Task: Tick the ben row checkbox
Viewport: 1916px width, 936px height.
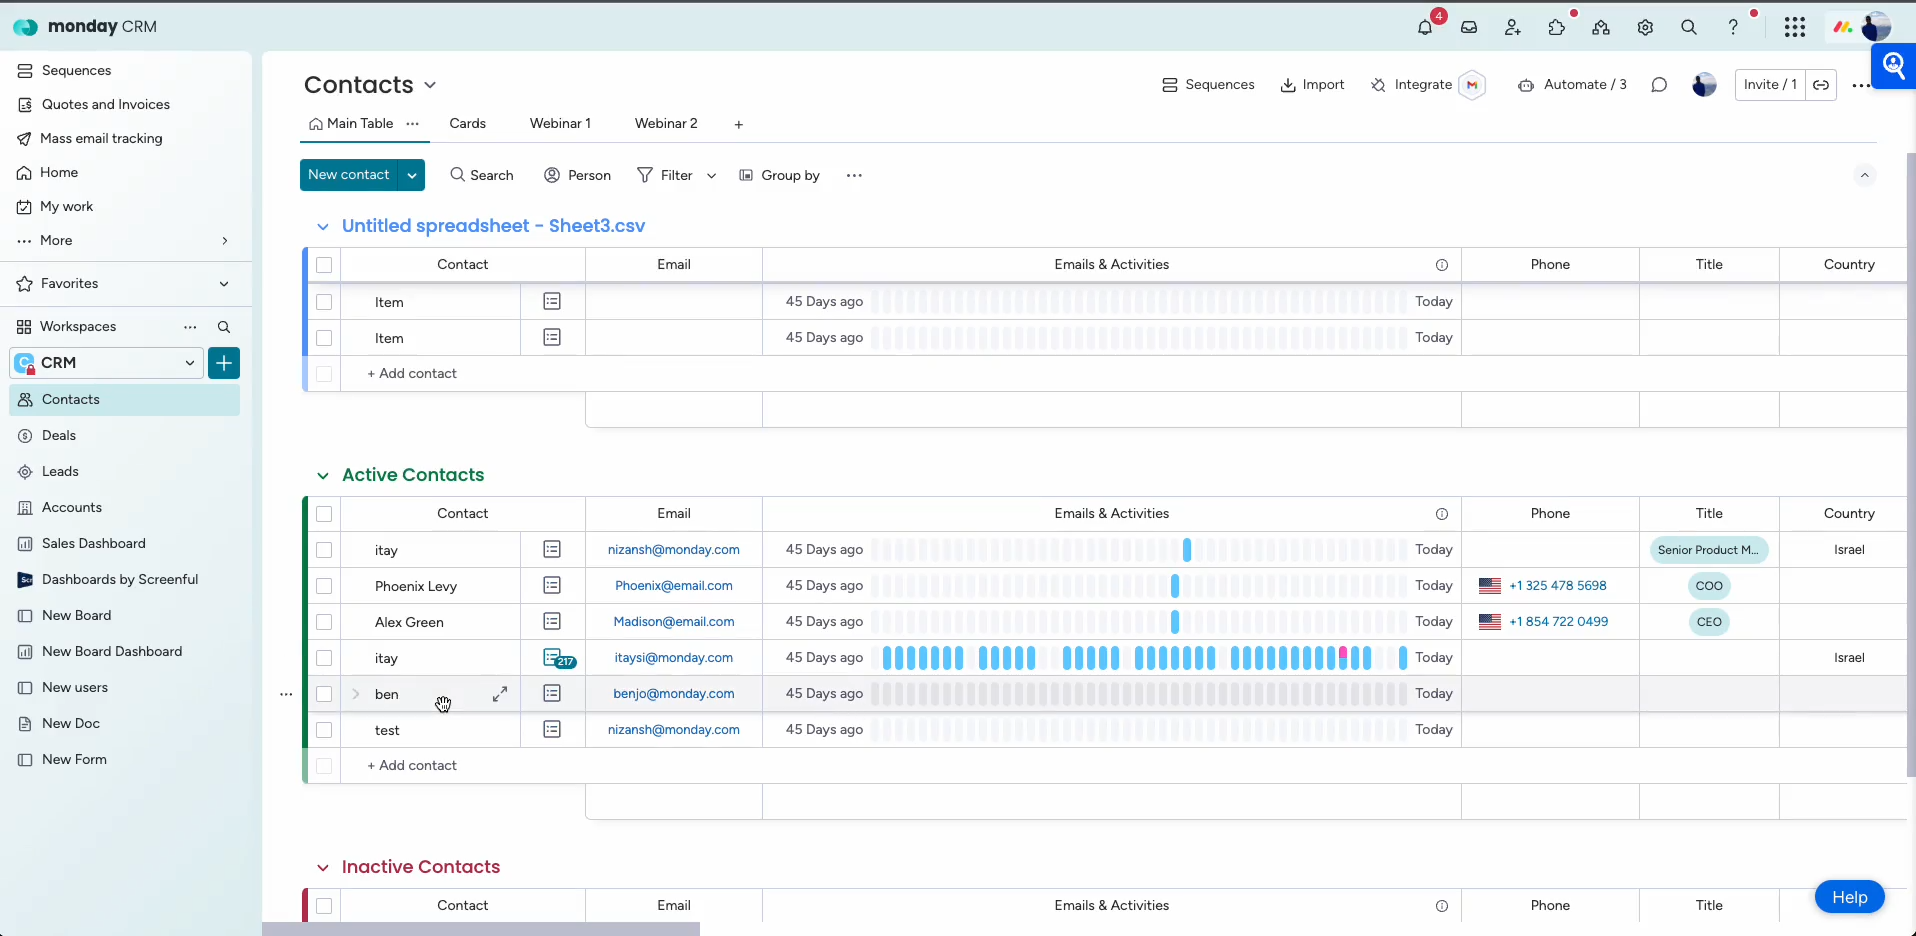Action: (x=324, y=694)
